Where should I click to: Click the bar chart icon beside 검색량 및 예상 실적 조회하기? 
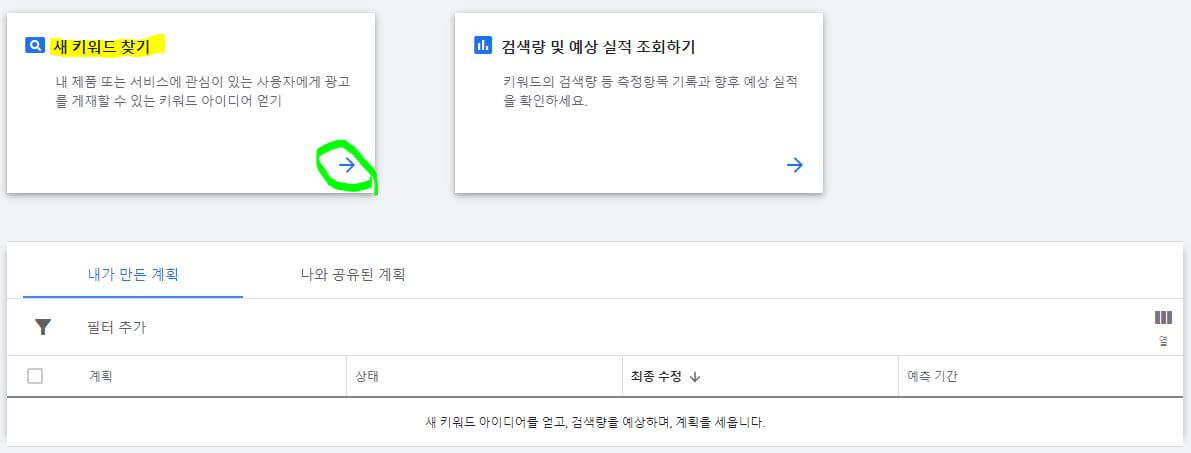(x=482, y=46)
